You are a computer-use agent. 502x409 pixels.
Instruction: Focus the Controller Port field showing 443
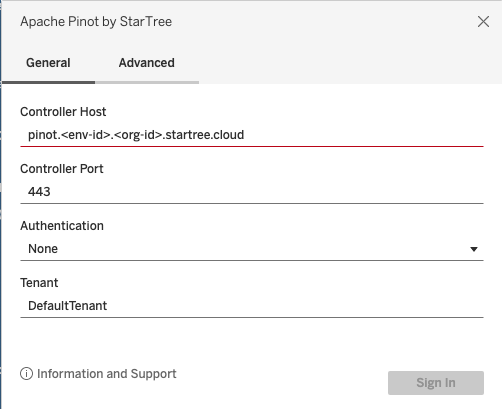(x=252, y=192)
